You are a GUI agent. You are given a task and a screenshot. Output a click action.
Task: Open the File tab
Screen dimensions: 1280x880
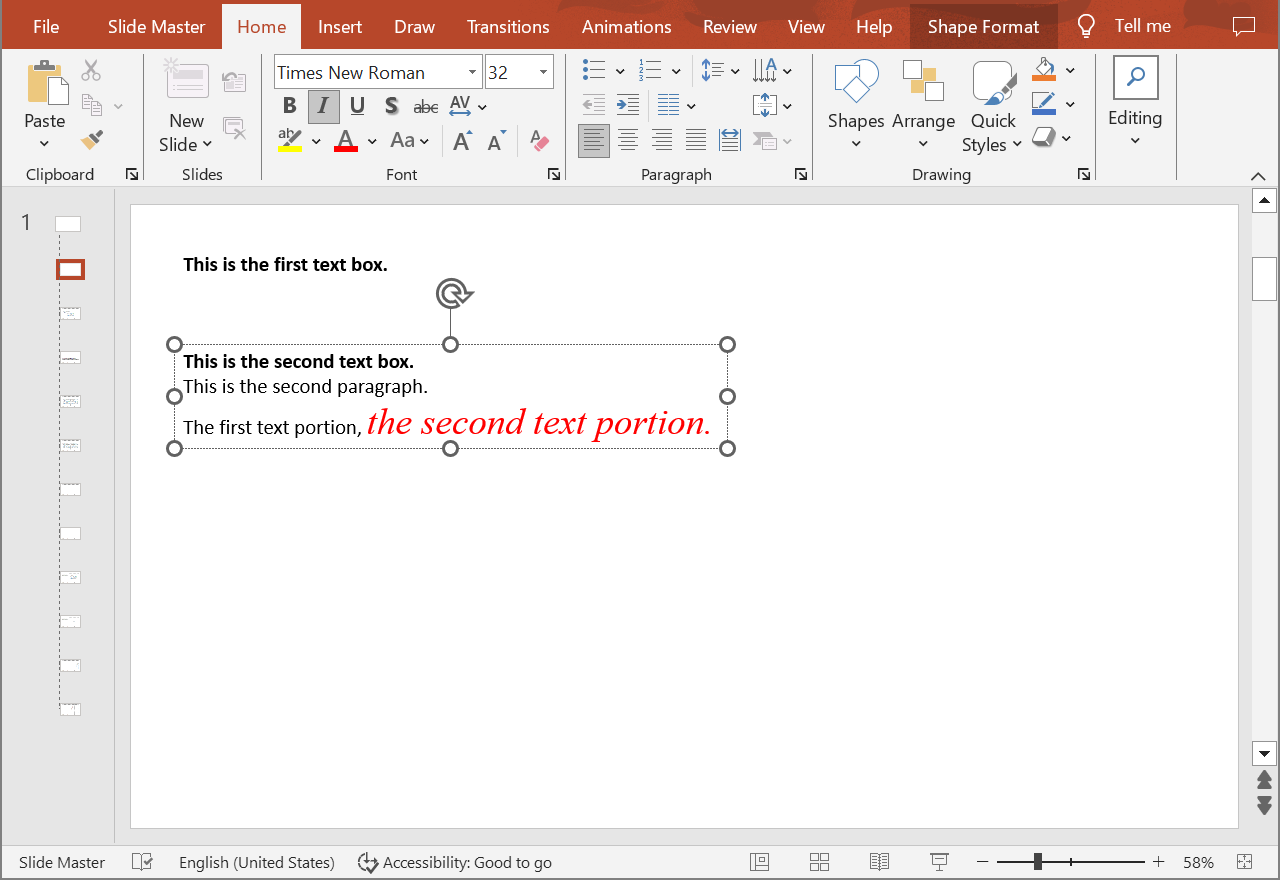tap(46, 27)
